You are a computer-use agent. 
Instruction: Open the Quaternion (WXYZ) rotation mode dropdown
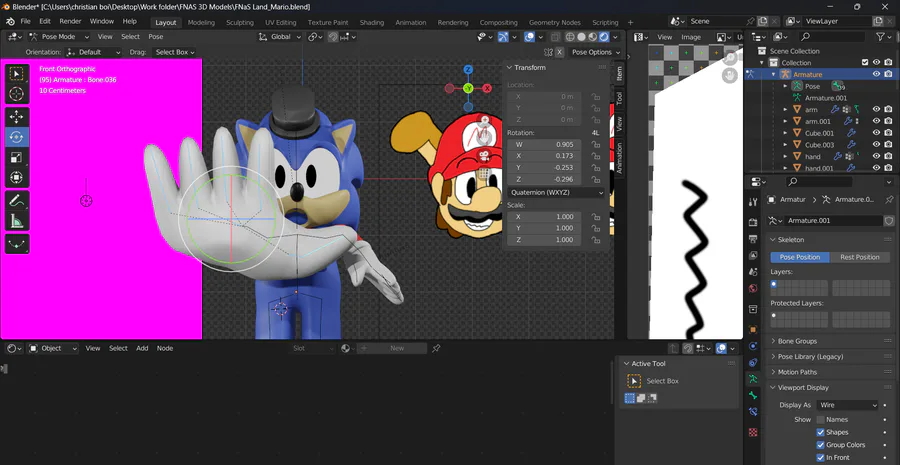(556, 192)
